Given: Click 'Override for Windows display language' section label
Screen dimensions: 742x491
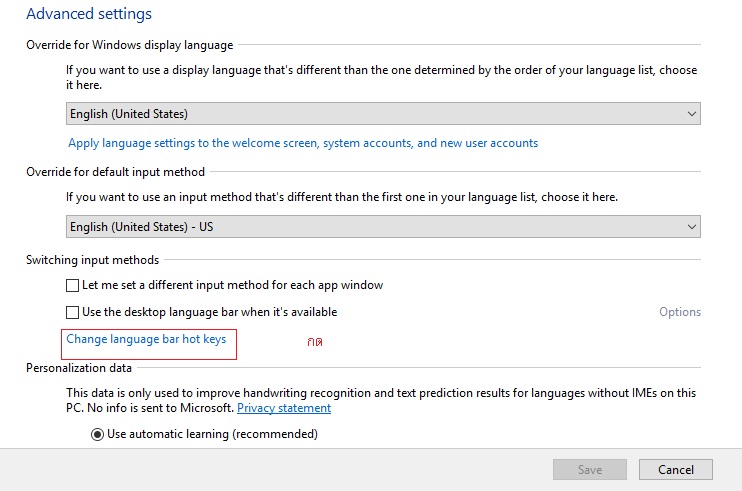Looking at the screenshot, I should pos(129,45).
